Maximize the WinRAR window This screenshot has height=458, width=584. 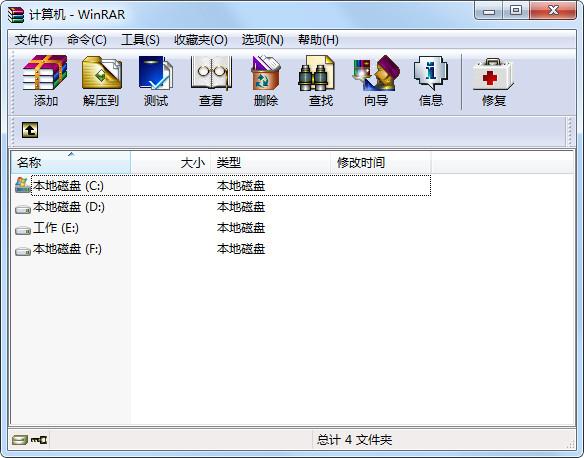(x=516, y=10)
